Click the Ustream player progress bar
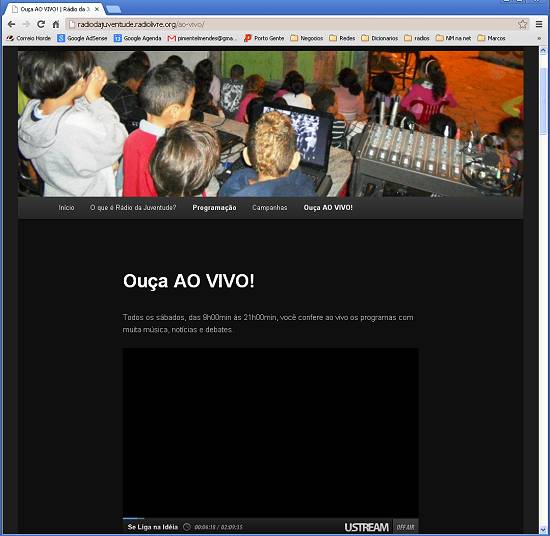 click(270, 518)
